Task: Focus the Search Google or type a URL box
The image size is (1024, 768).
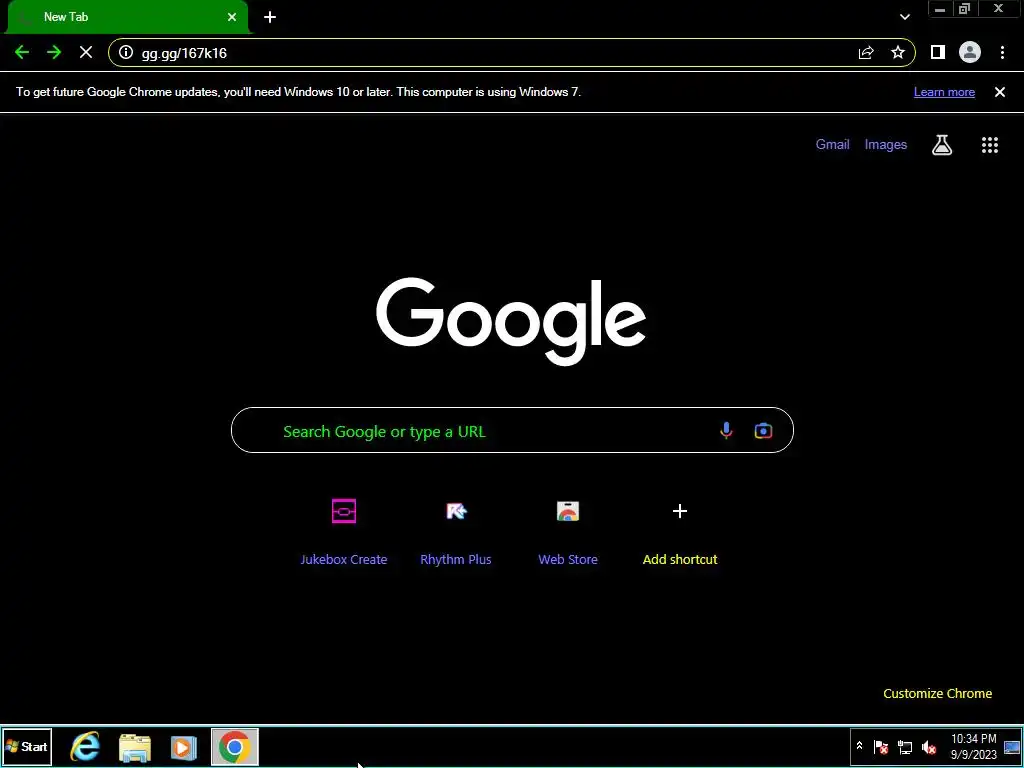Action: (512, 430)
